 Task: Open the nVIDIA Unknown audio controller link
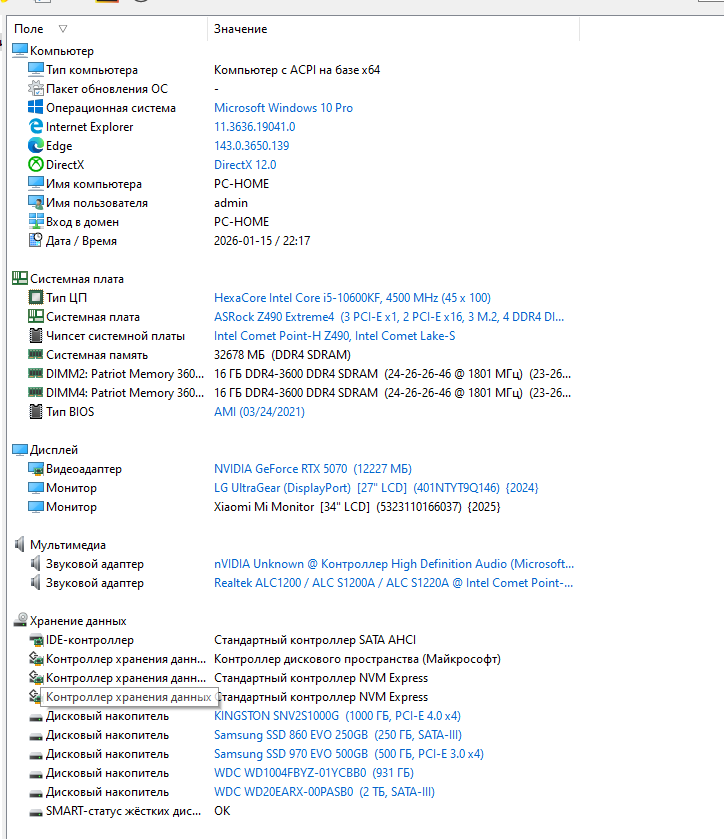pos(394,563)
